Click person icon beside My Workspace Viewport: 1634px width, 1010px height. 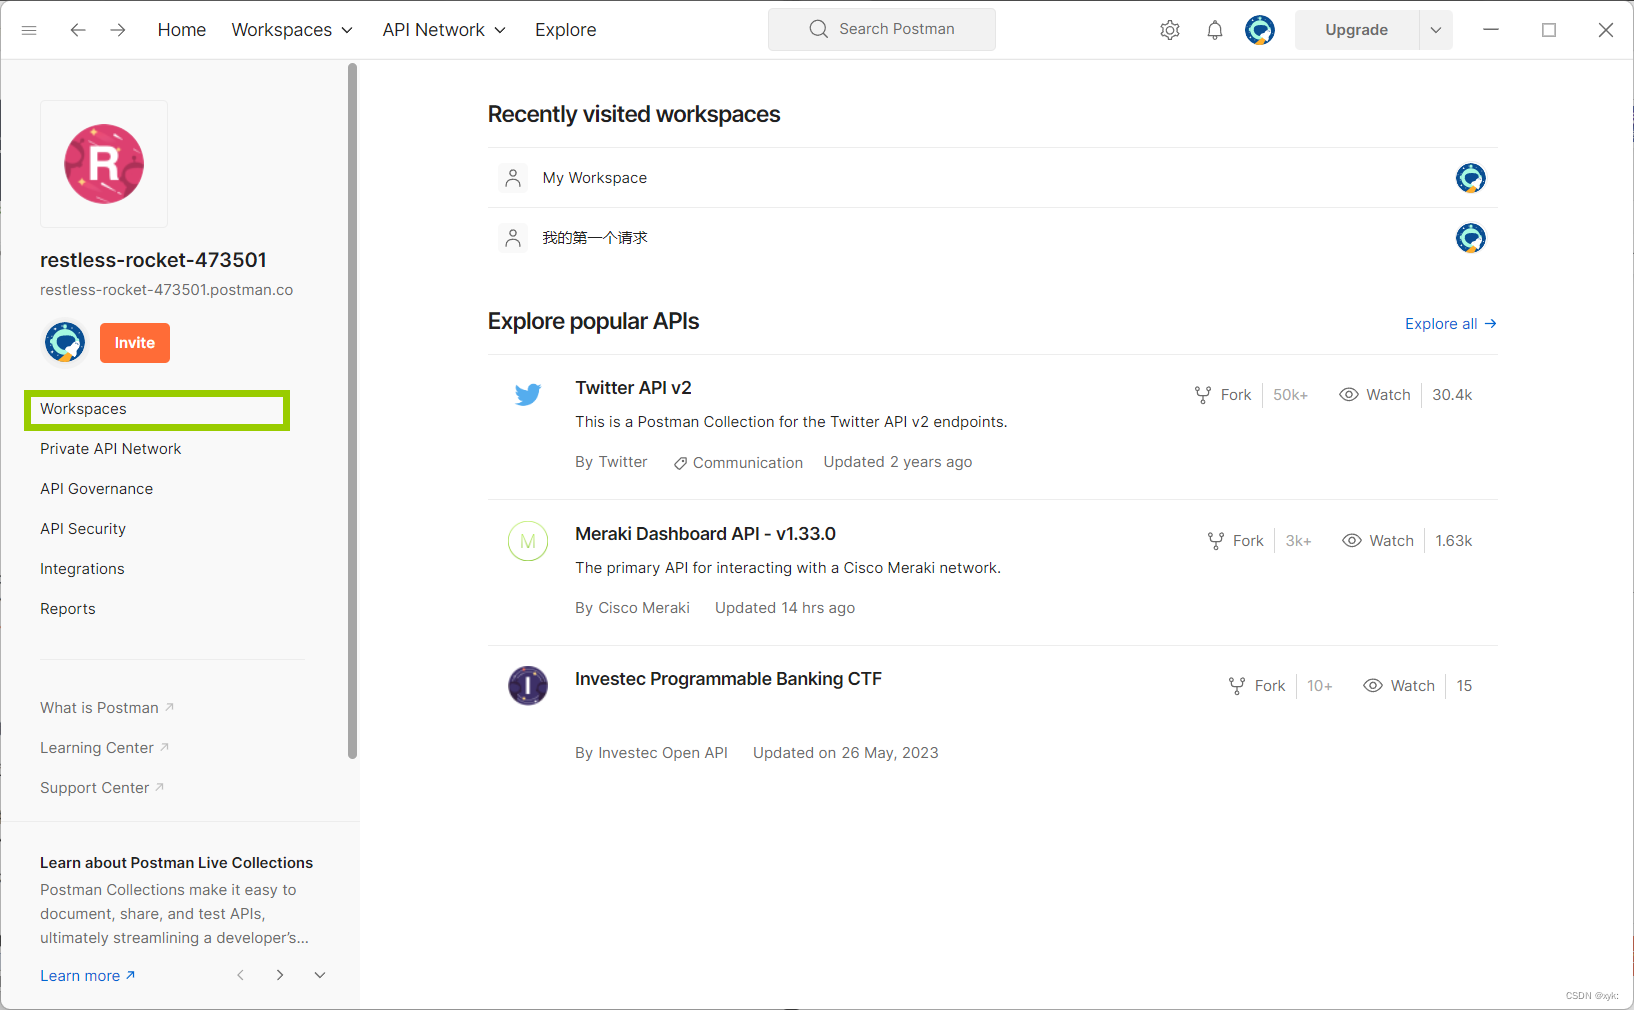(513, 178)
